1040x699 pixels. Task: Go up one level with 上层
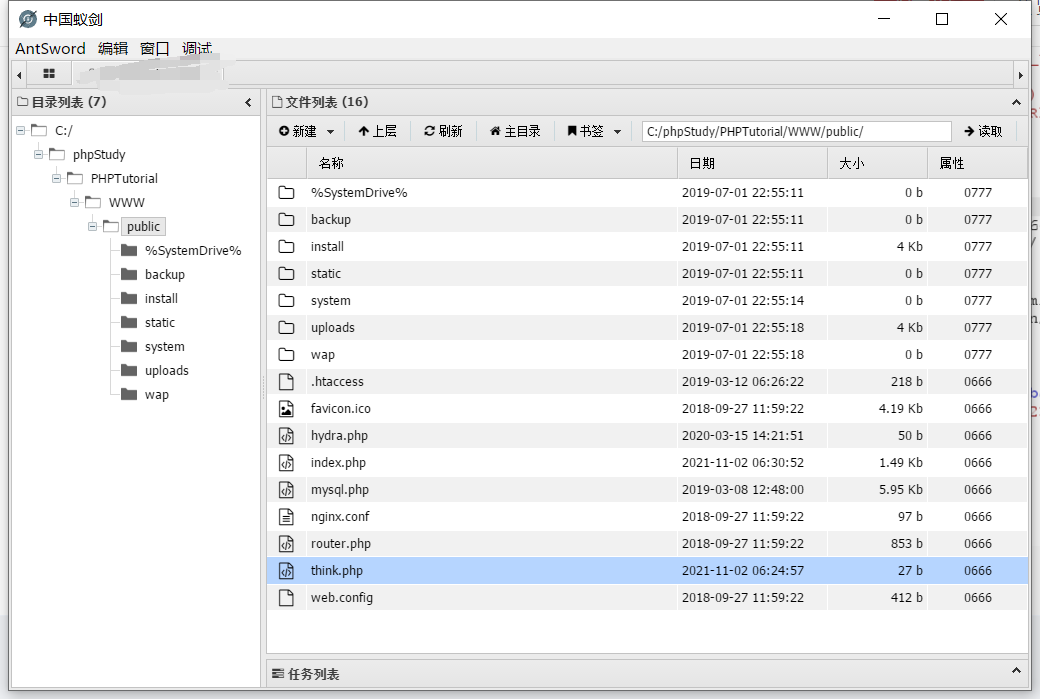[377, 131]
